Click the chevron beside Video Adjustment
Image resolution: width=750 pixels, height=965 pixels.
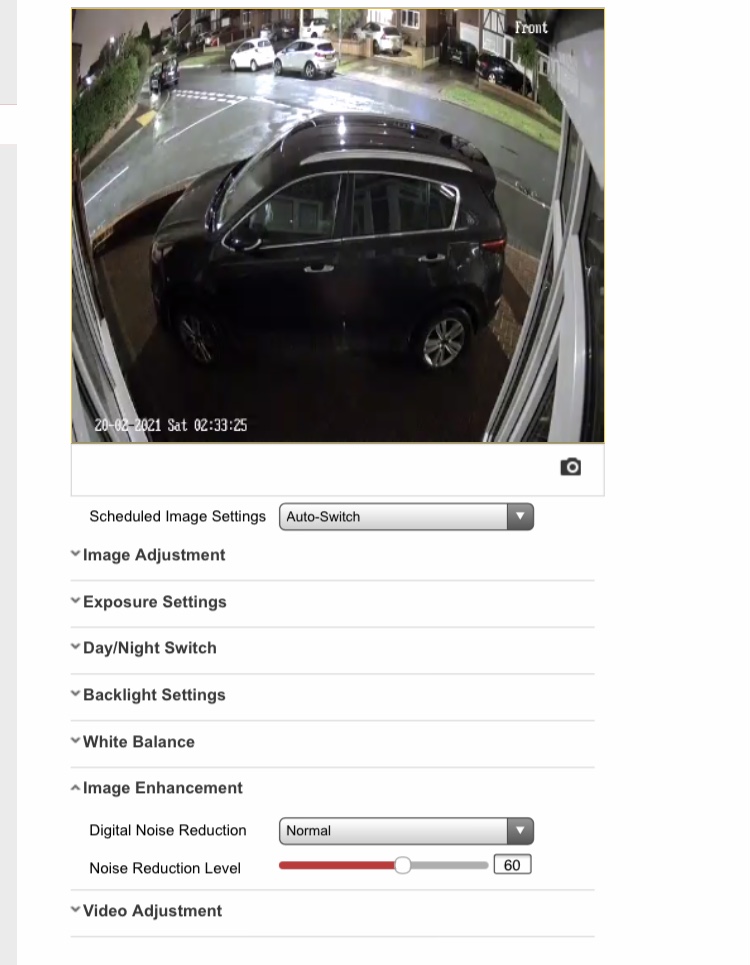tap(75, 909)
